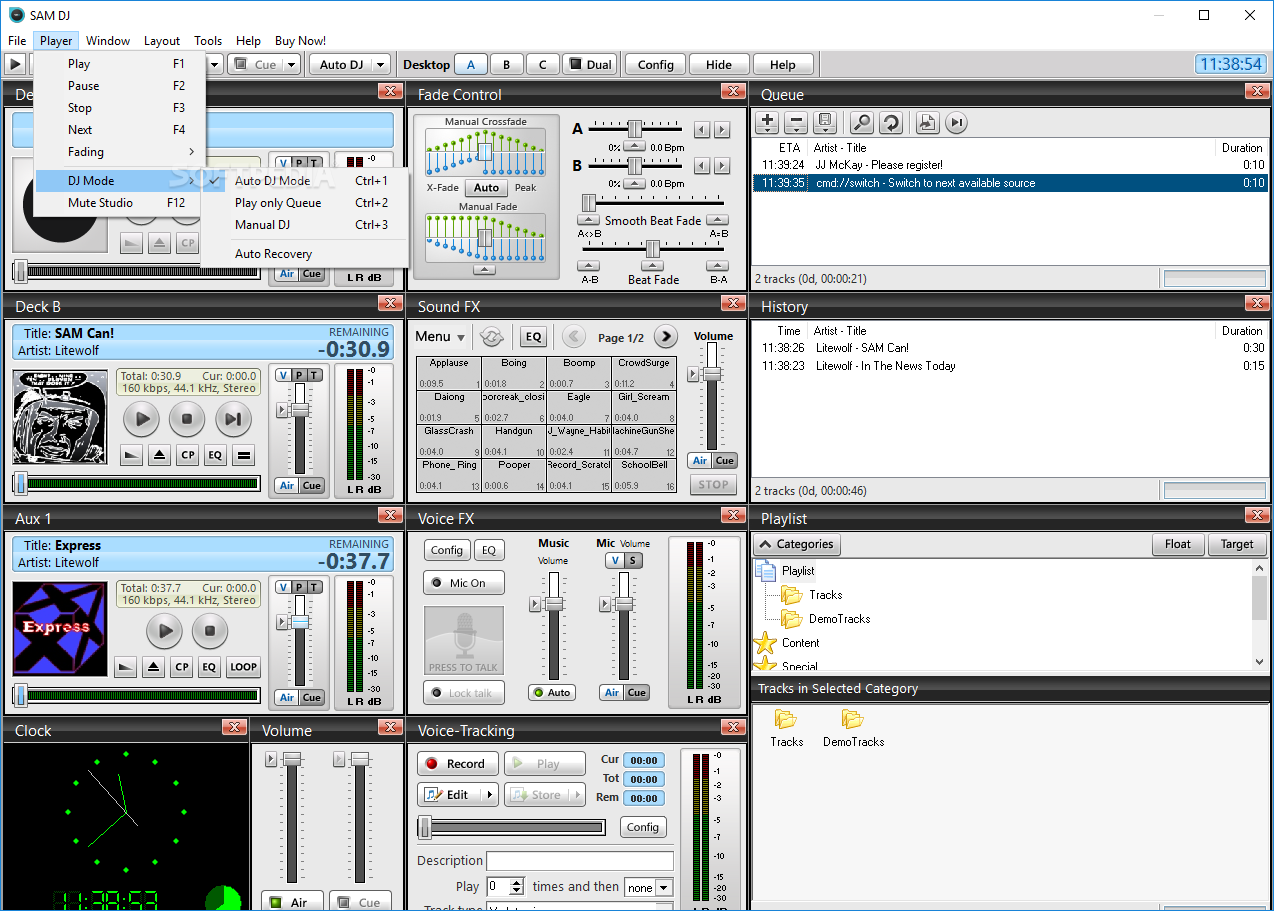
Task: Select the DemoTracks tree item
Action: [x=839, y=619]
